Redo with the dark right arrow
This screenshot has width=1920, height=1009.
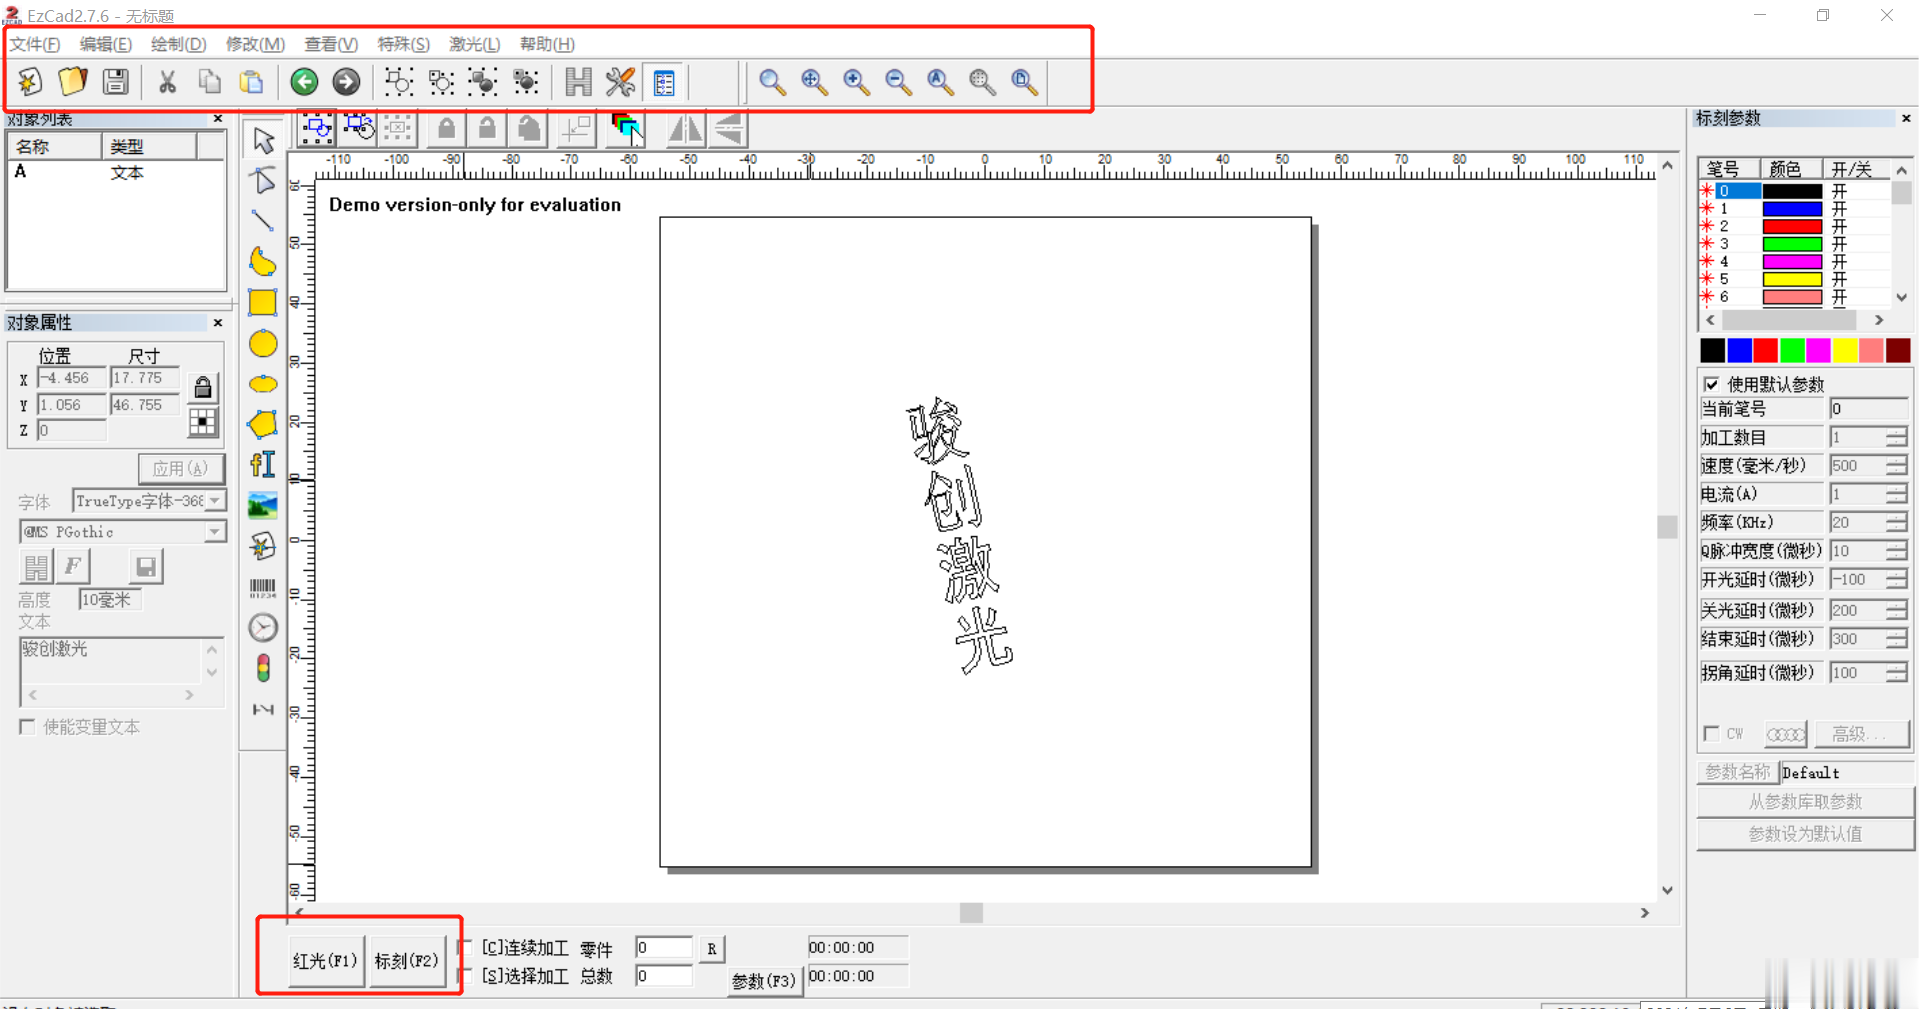coord(346,81)
